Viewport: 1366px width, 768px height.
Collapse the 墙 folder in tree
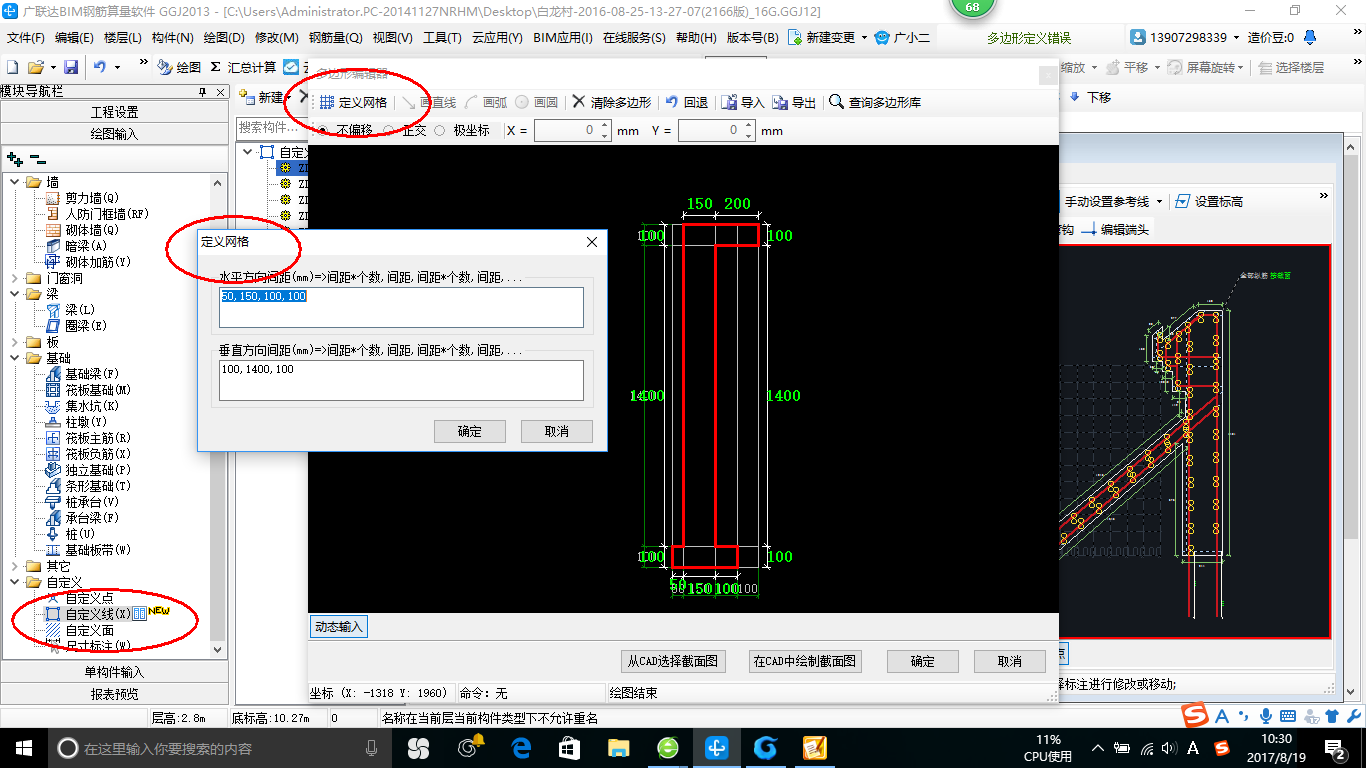[14, 182]
